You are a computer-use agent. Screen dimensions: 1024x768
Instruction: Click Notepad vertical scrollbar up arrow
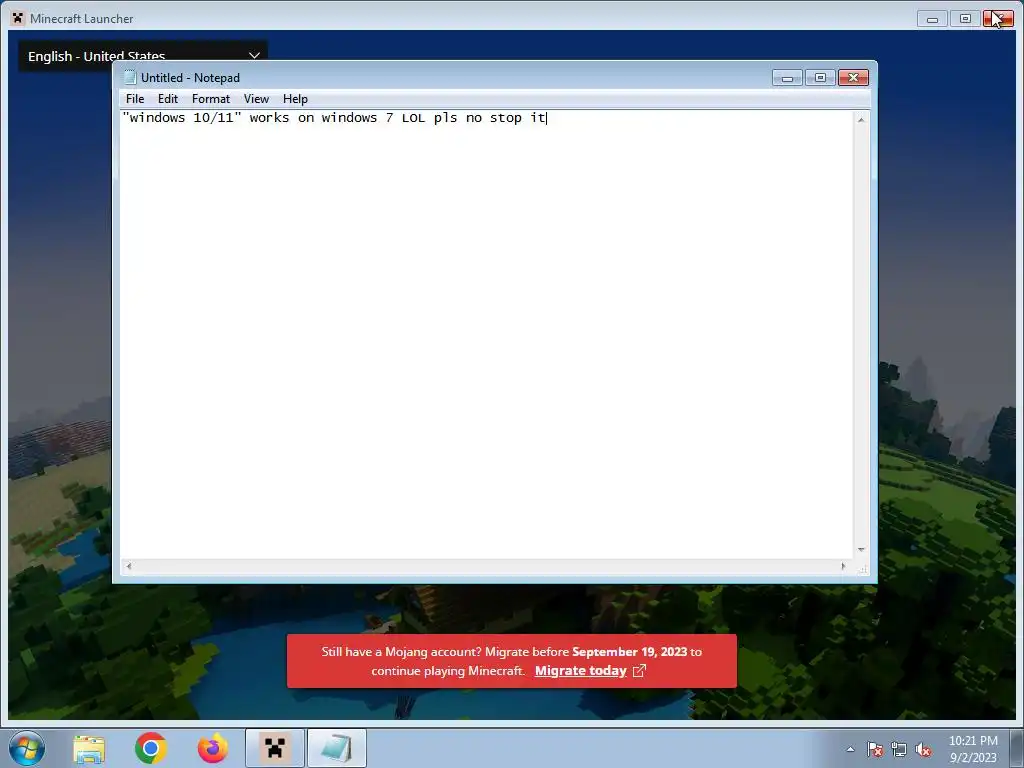(861, 120)
